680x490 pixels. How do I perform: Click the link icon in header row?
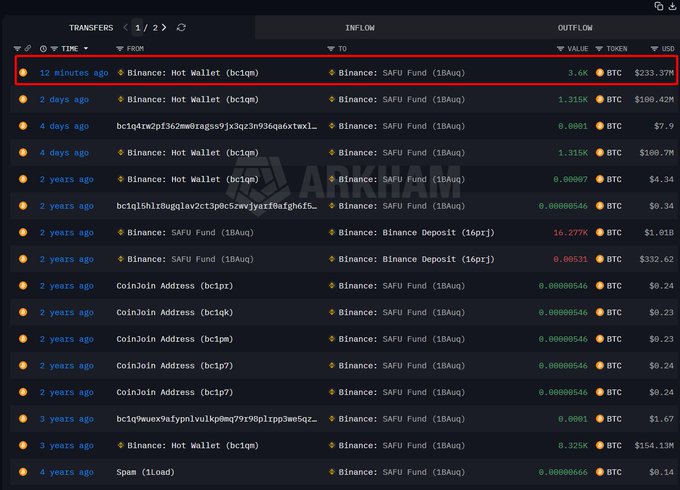[x=28, y=48]
